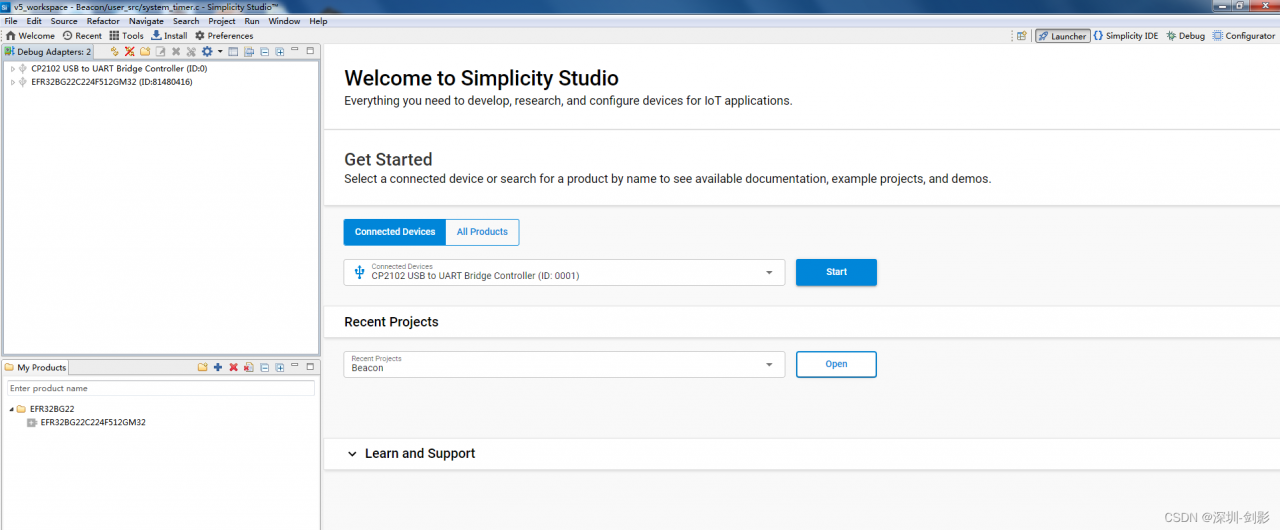Viewport: 1280px width, 530px height.
Task: Select the Connected Devices toggle
Action: 395,232
